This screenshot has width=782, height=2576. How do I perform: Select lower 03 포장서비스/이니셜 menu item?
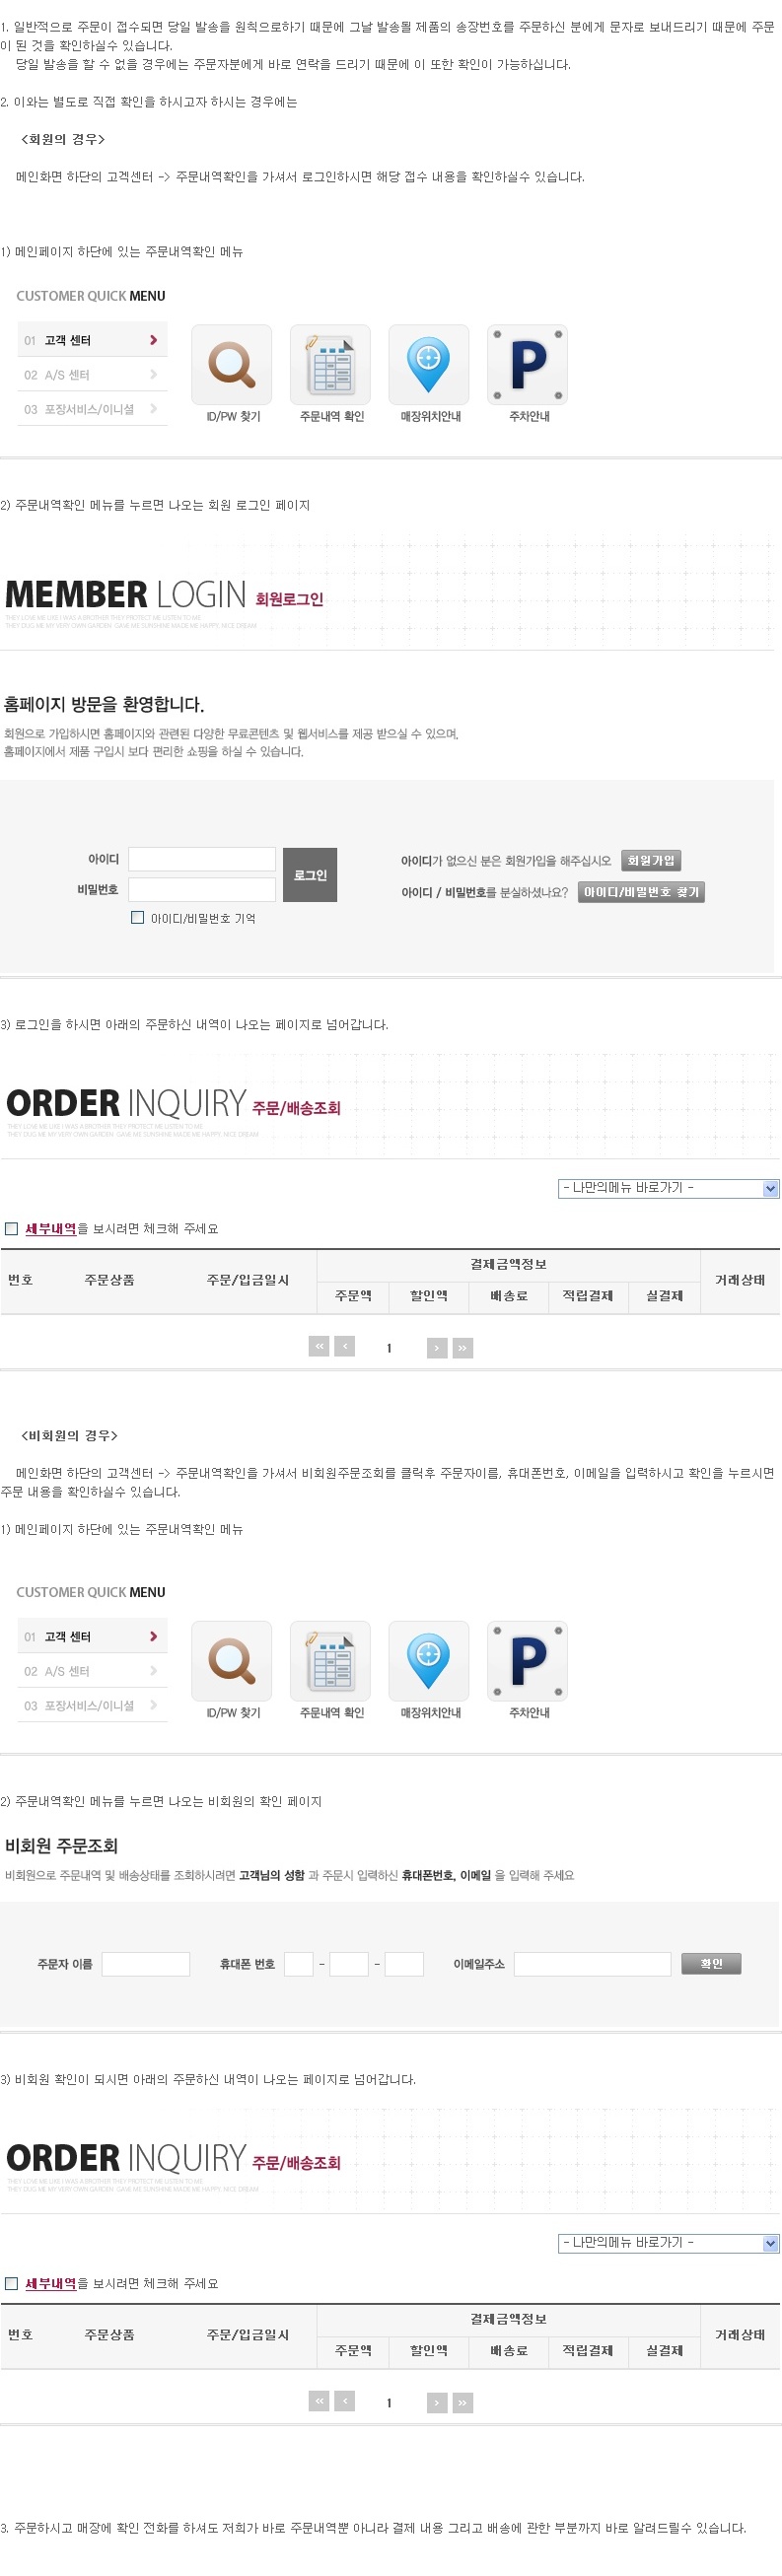click(x=92, y=1705)
